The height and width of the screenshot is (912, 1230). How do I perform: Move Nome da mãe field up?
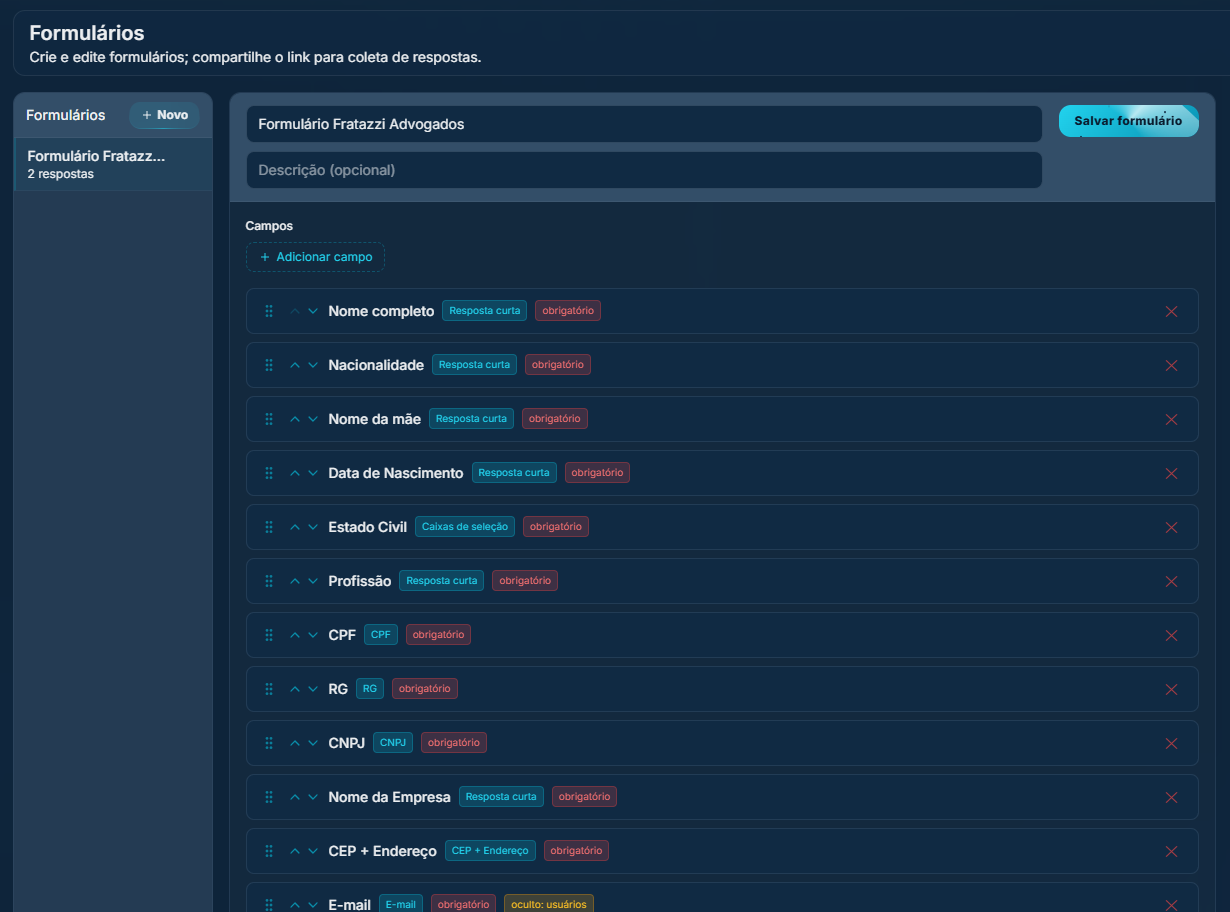[295, 419]
